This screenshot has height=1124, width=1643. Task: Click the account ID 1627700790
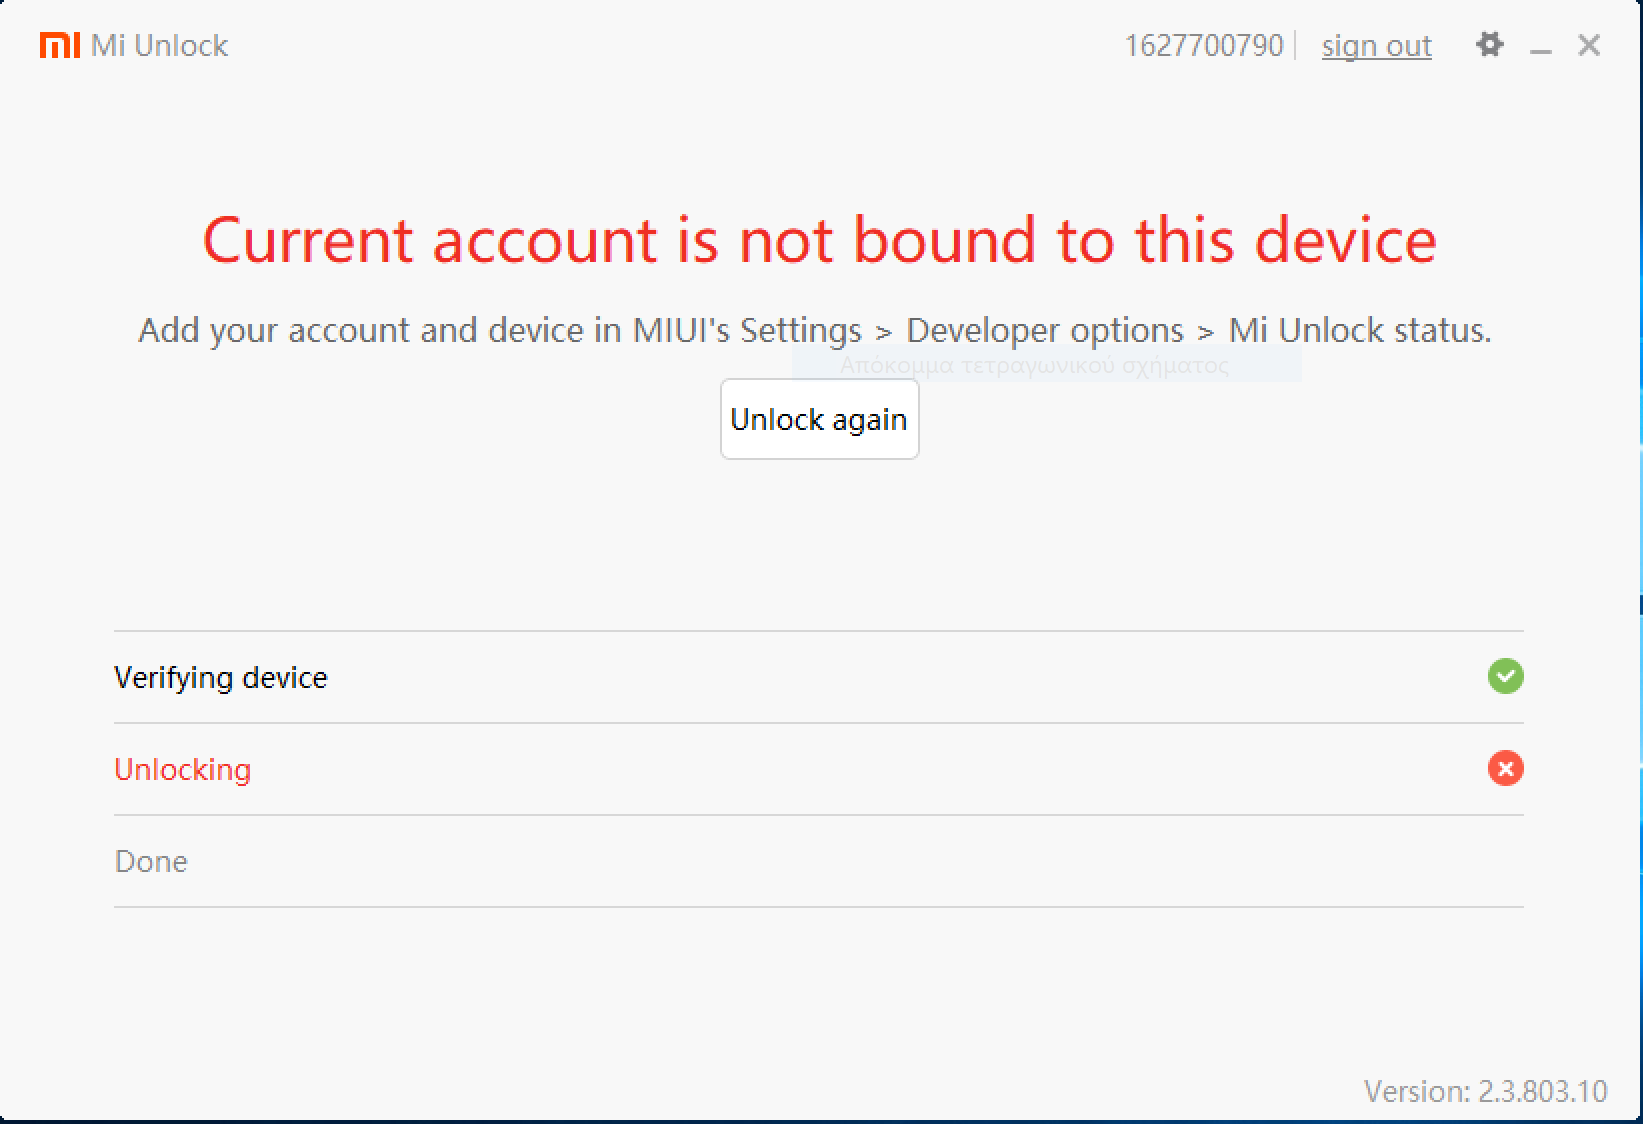1203,46
